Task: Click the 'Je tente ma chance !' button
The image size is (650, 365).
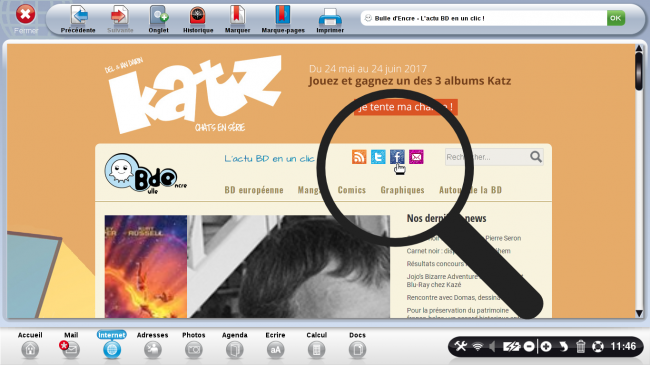Action: point(405,107)
